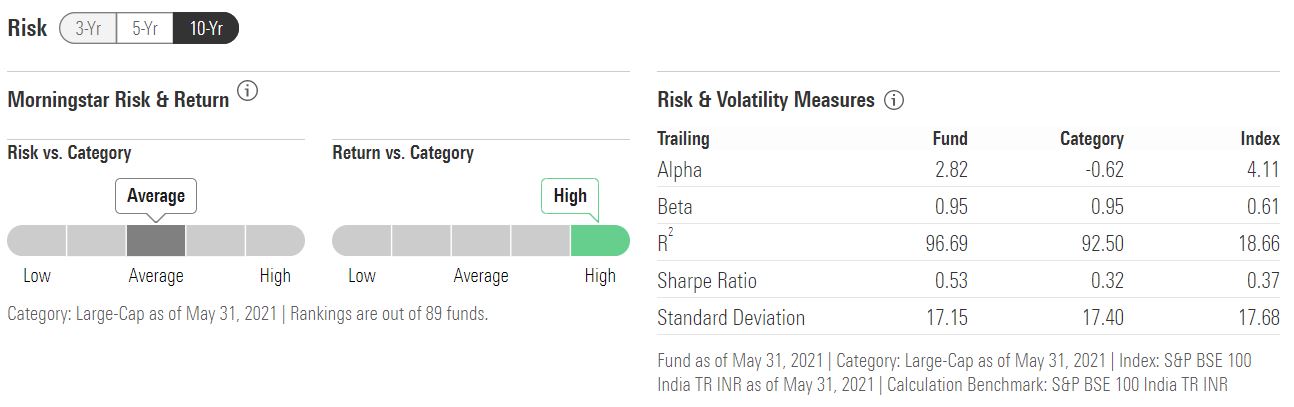Click the Average risk tooltip label
The image size is (1294, 407).
click(x=156, y=195)
